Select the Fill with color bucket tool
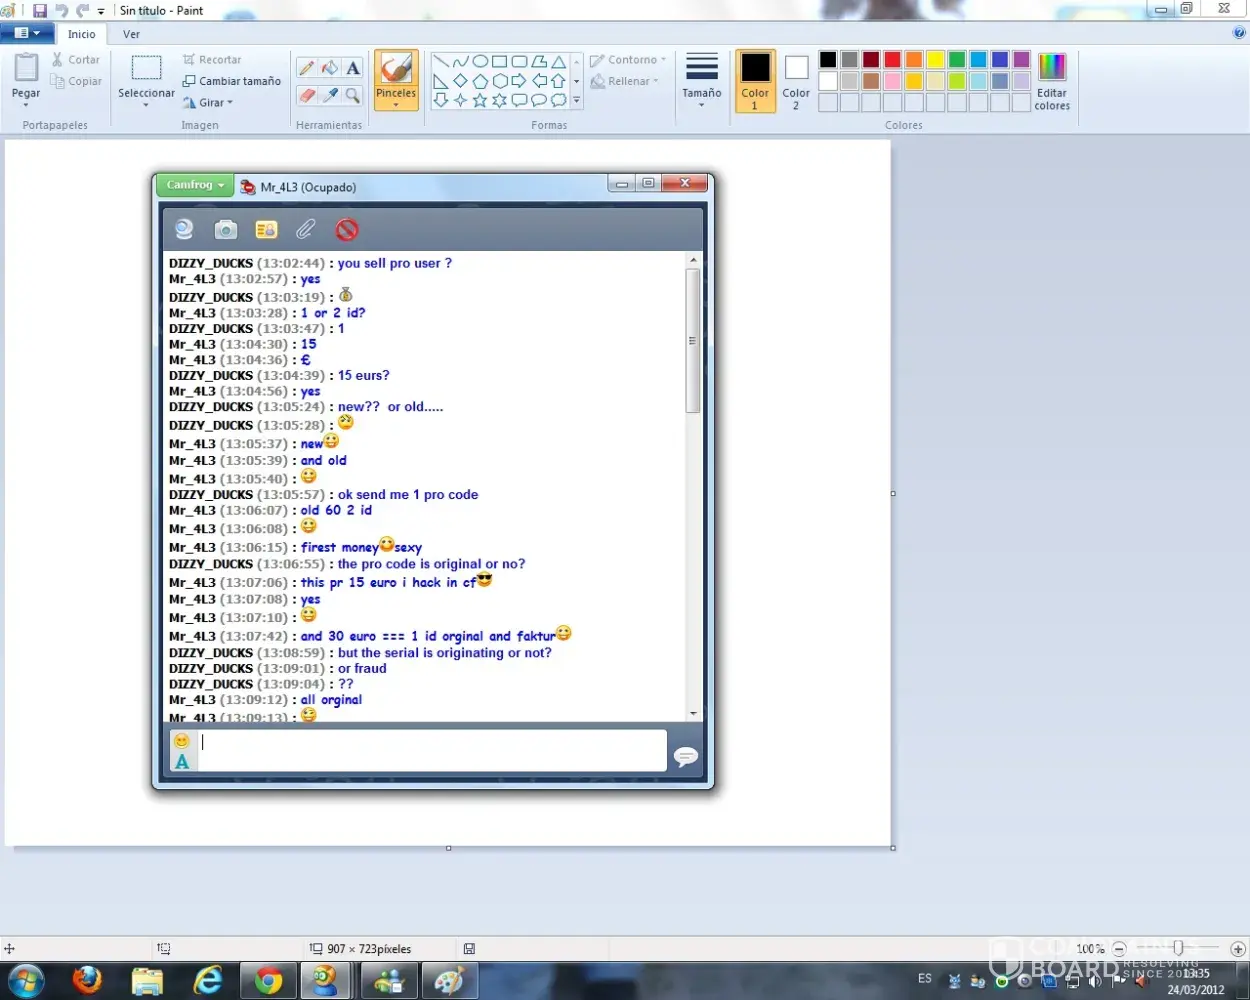 click(330, 68)
